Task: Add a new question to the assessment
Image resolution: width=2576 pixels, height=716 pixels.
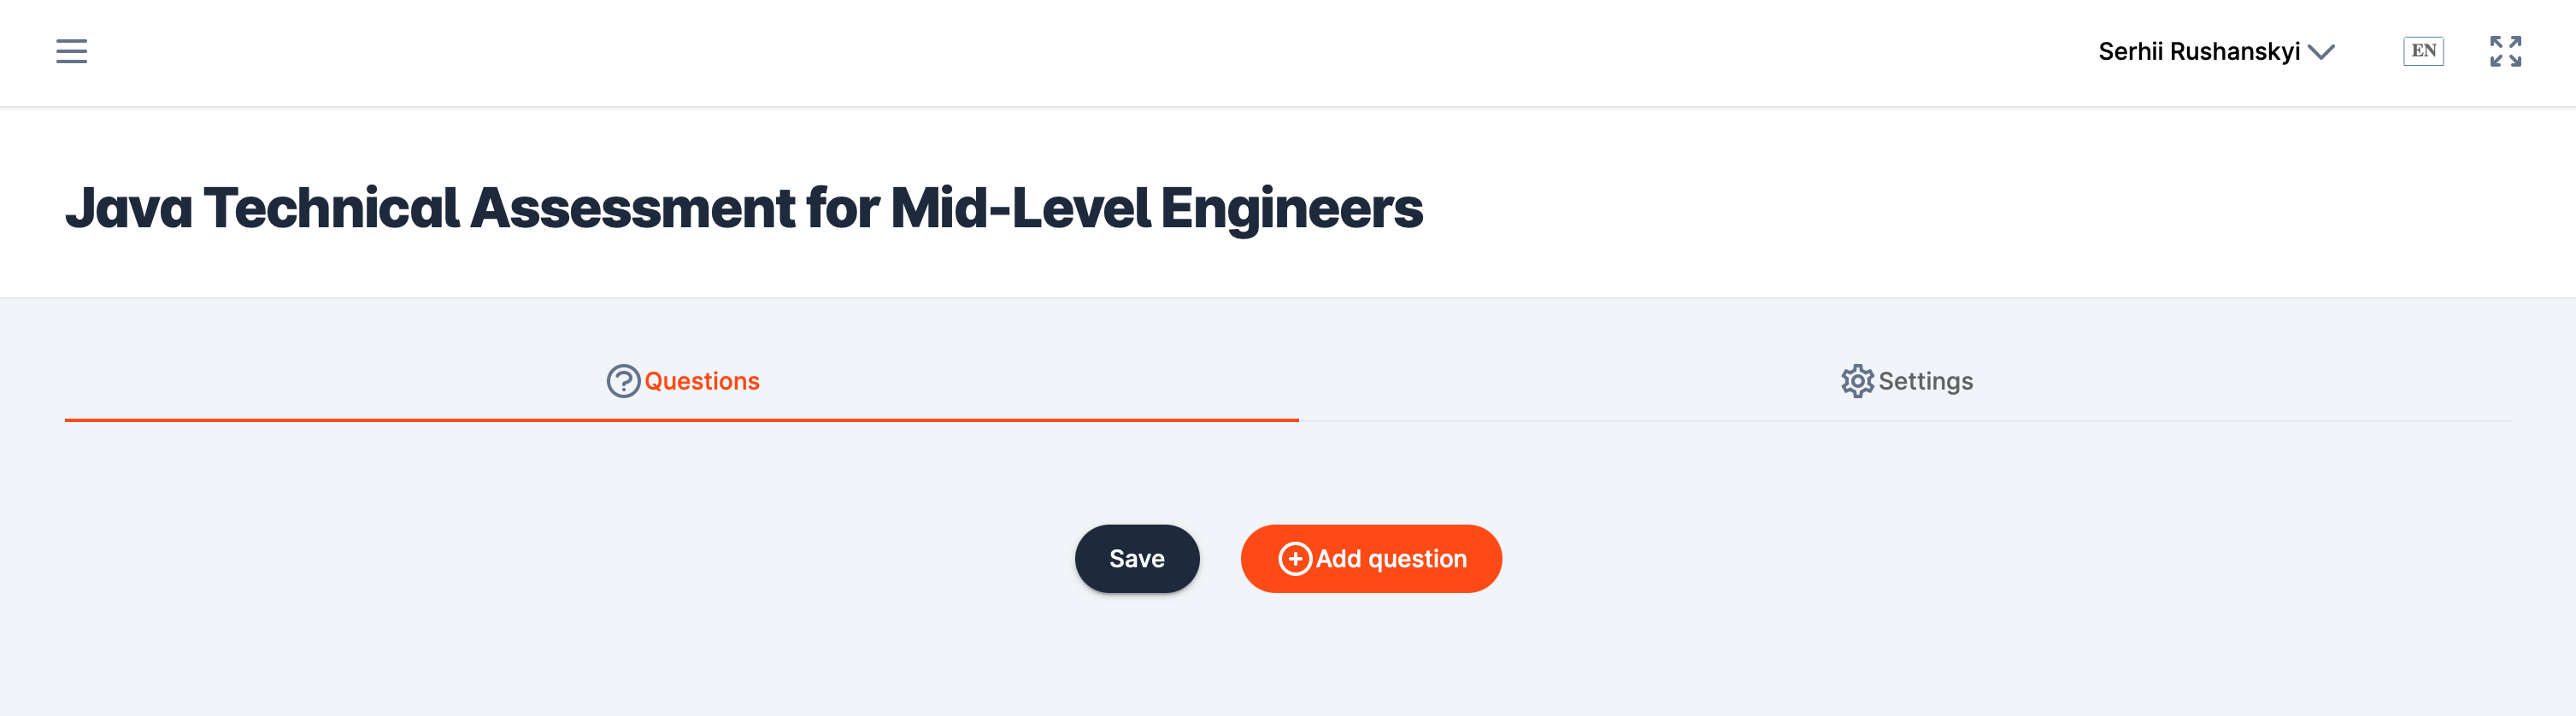Action: pos(1371,559)
